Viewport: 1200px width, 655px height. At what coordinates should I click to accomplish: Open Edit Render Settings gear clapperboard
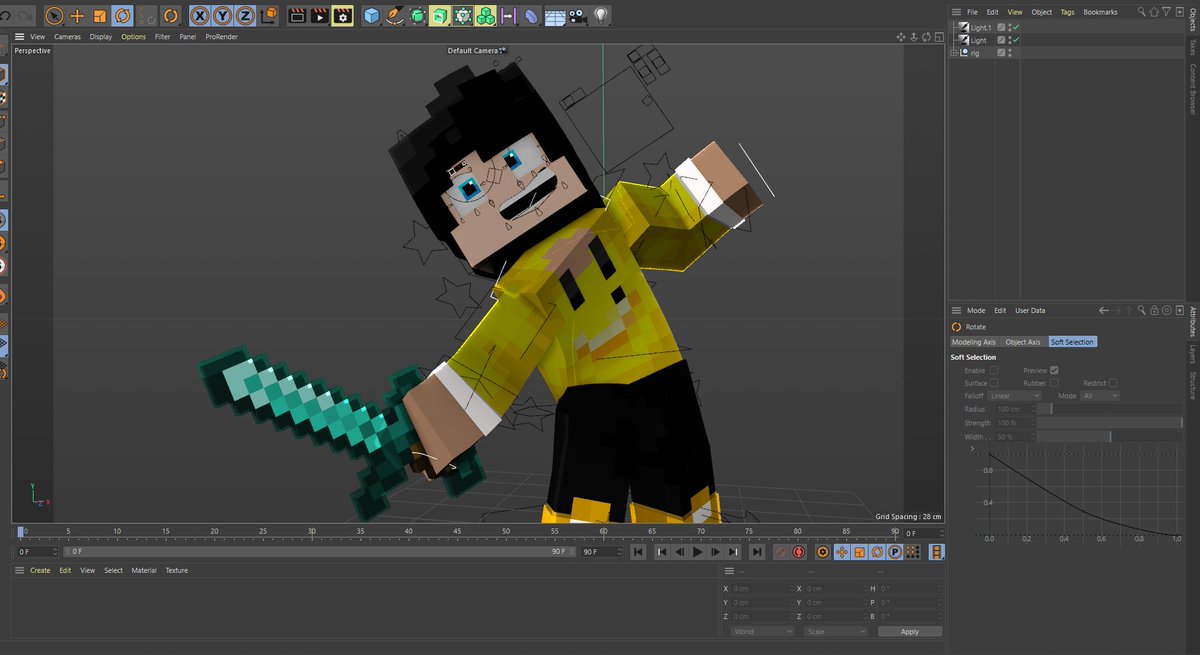click(x=342, y=16)
